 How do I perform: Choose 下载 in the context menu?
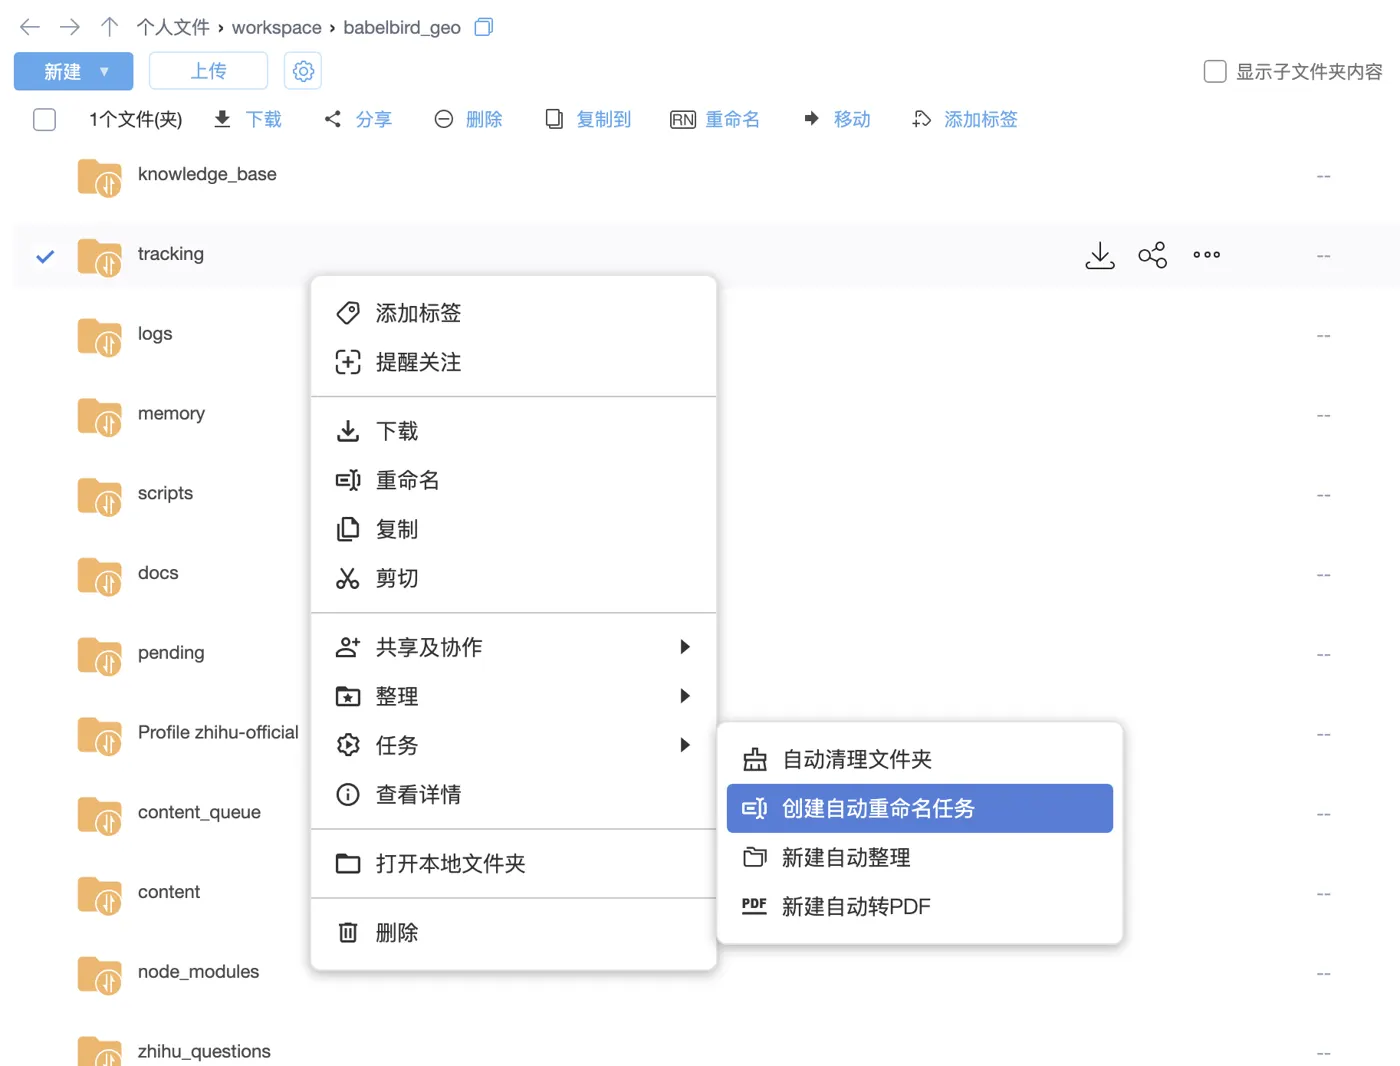pos(514,431)
